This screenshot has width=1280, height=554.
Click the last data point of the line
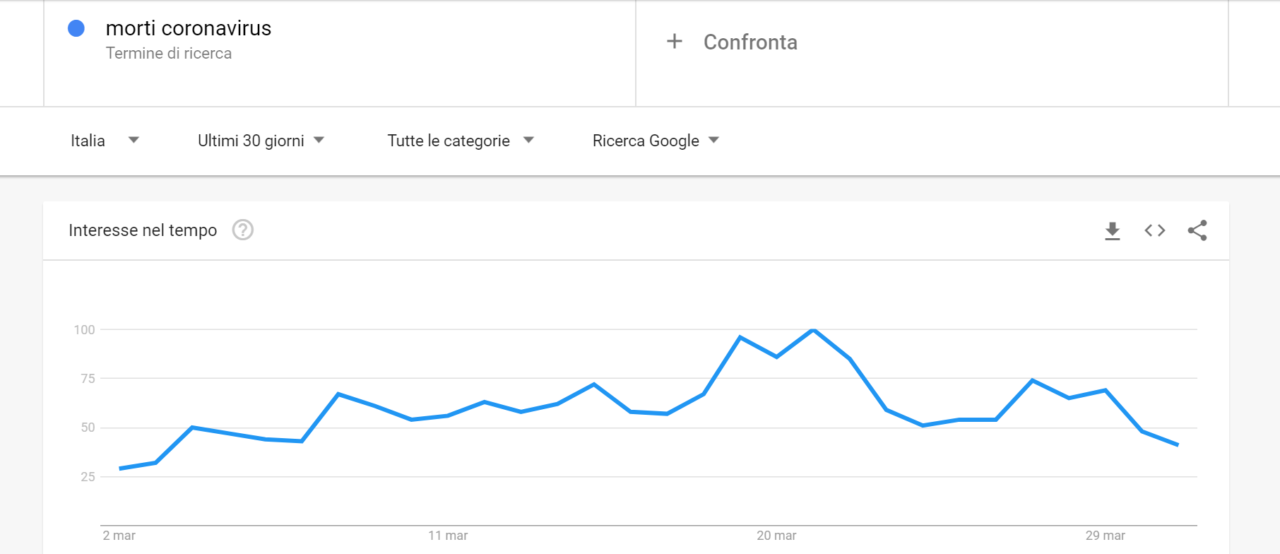(x=1178, y=445)
